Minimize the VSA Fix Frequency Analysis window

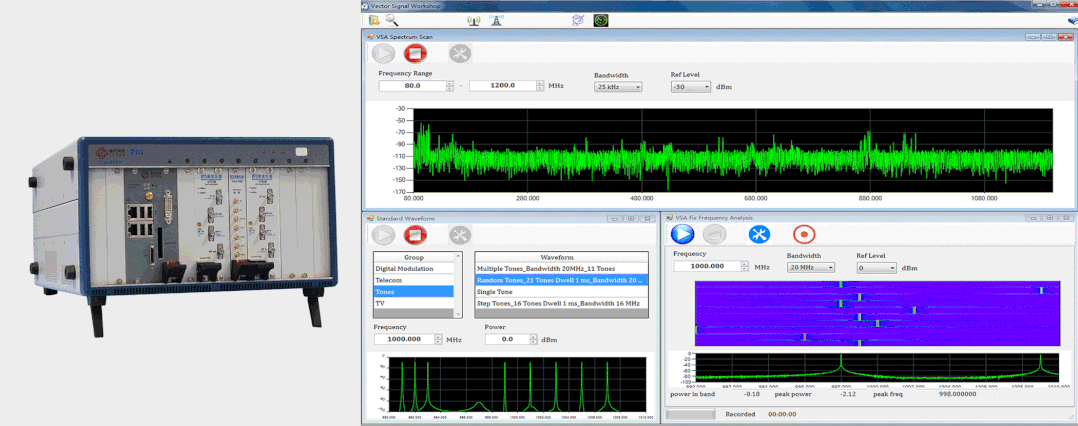pyautogui.click(x=1033, y=217)
